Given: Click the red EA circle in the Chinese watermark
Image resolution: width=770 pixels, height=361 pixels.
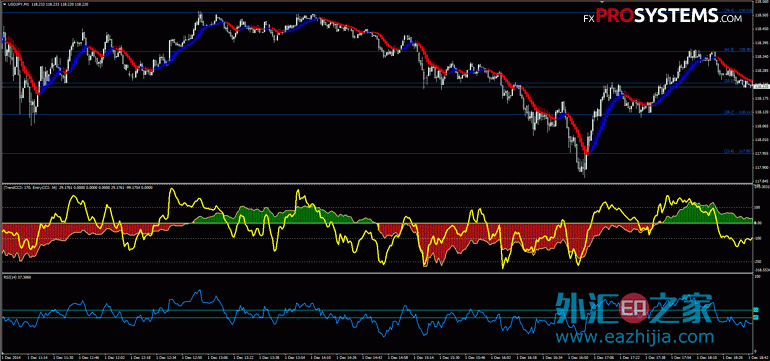Looking at the screenshot, I should pyautogui.click(x=633, y=307).
